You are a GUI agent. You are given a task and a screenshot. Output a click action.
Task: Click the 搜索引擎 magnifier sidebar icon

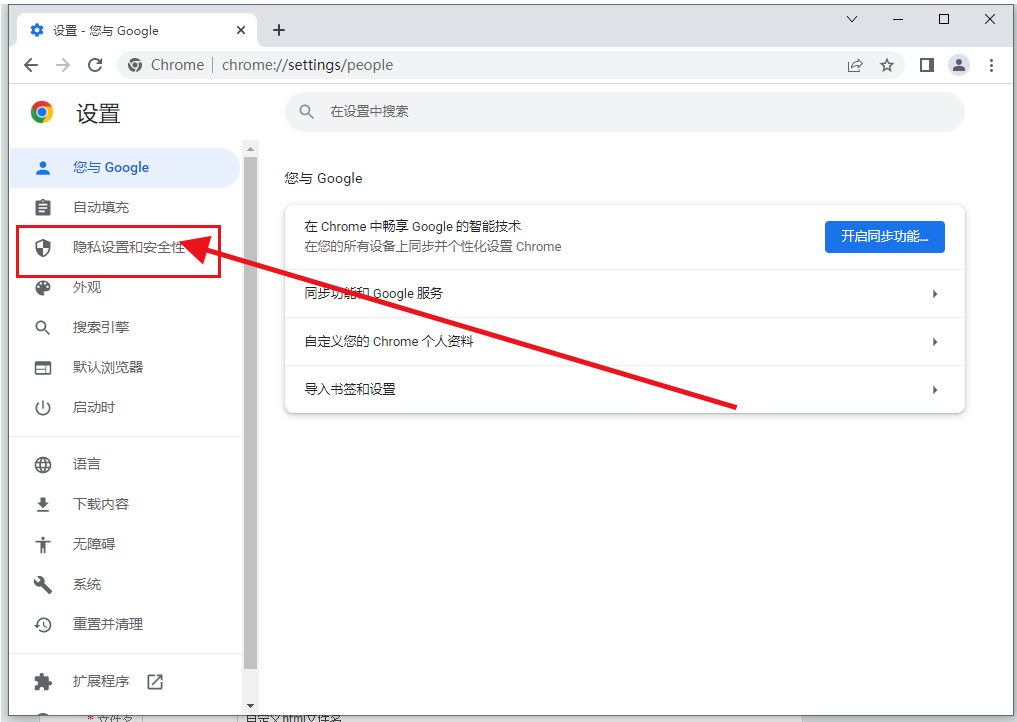42,327
